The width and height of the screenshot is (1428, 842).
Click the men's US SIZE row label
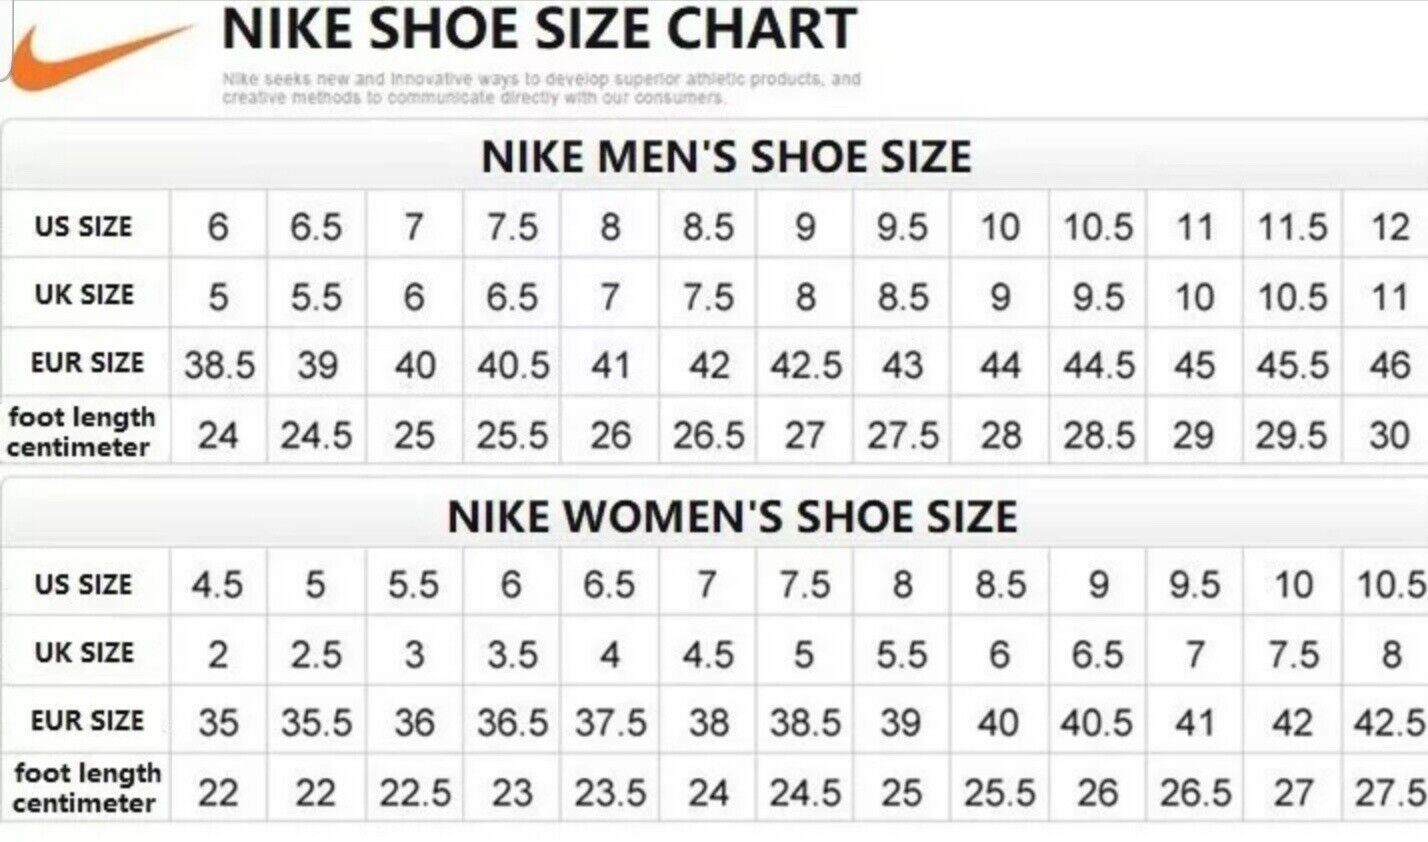click(84, 227)
